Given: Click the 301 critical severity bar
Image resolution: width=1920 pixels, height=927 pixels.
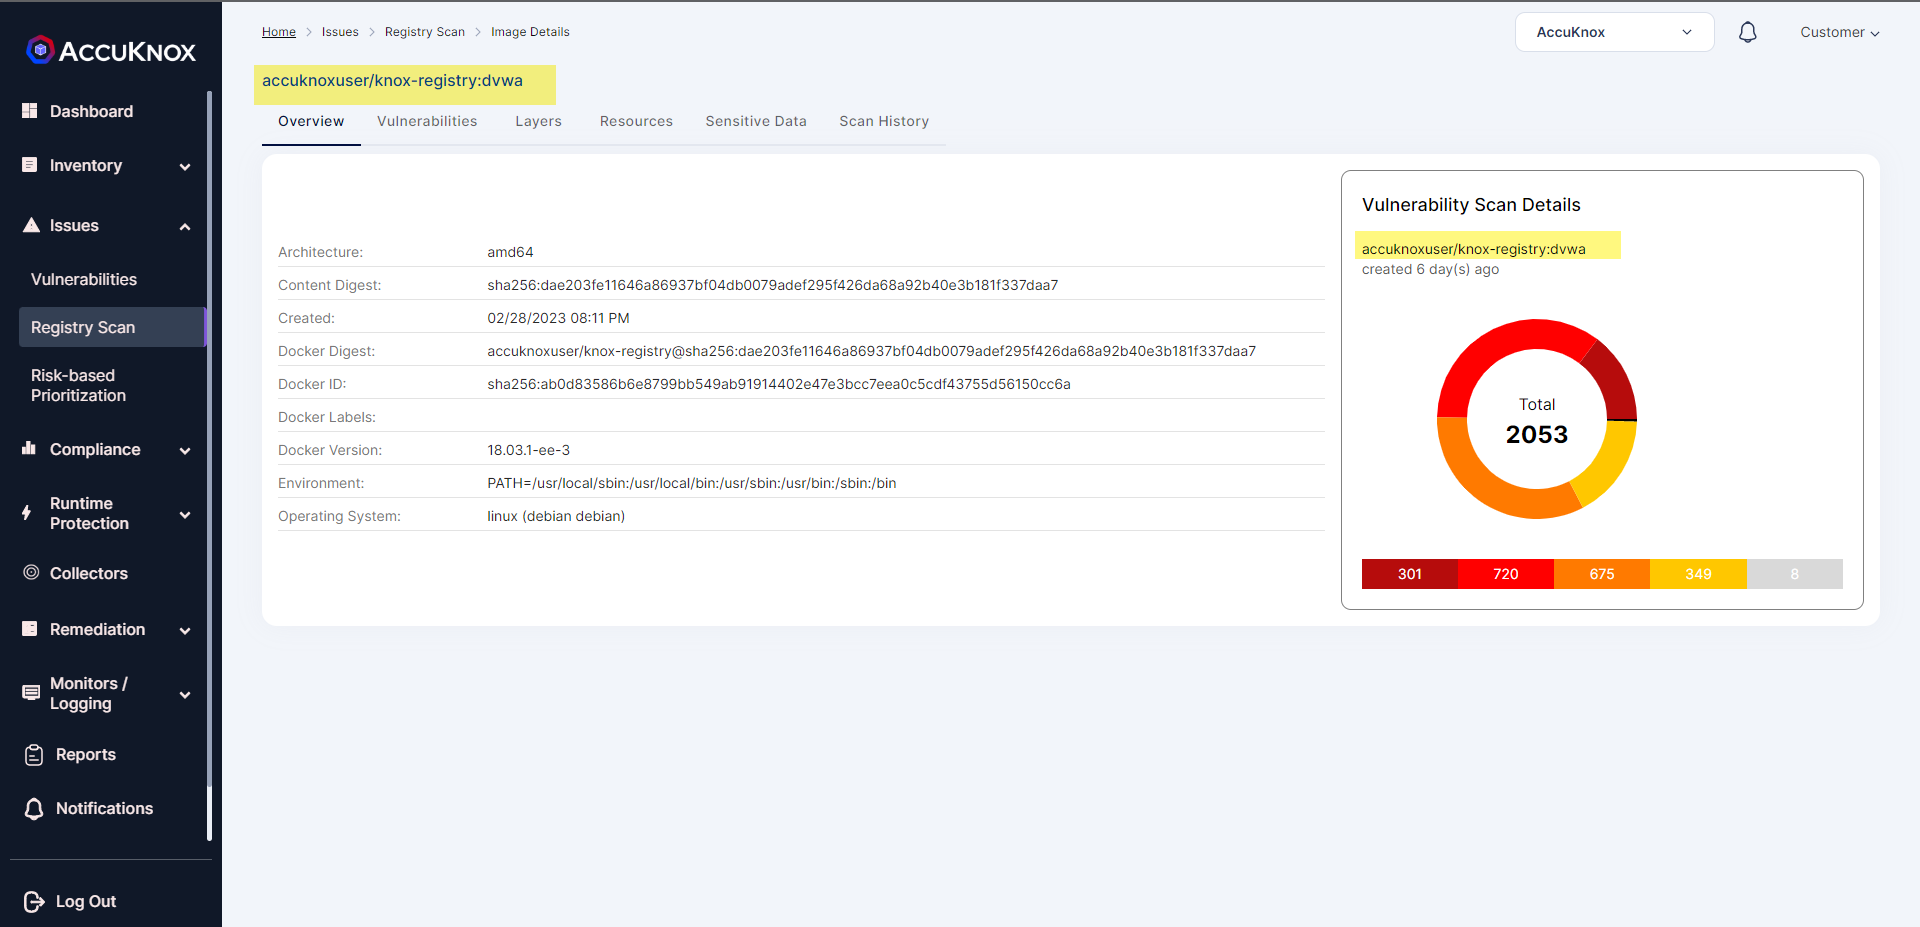Looking at the screenshot, I should tap(1410, 574).
